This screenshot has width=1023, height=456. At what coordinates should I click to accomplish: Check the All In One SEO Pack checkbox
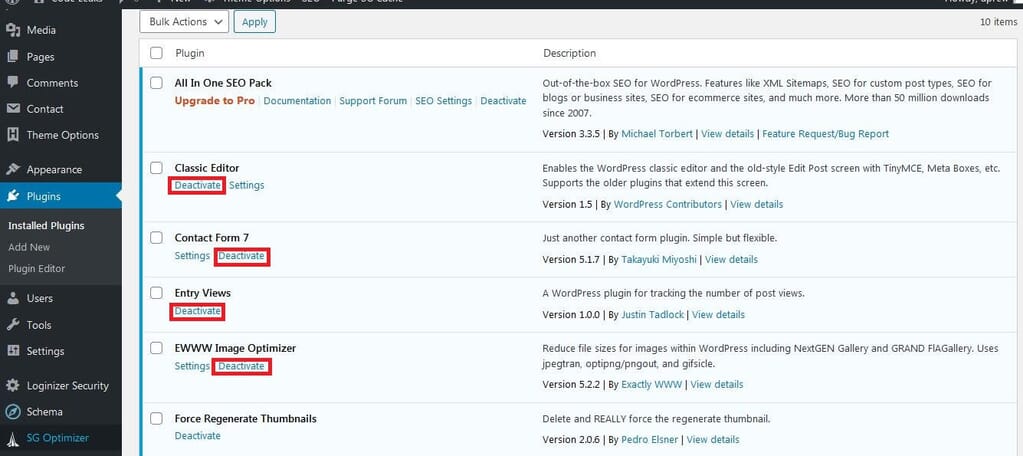(156, 83)
